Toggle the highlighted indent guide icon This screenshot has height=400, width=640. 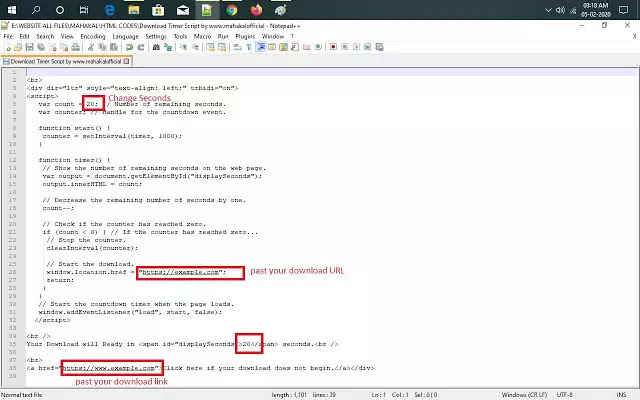pos(260,47)
